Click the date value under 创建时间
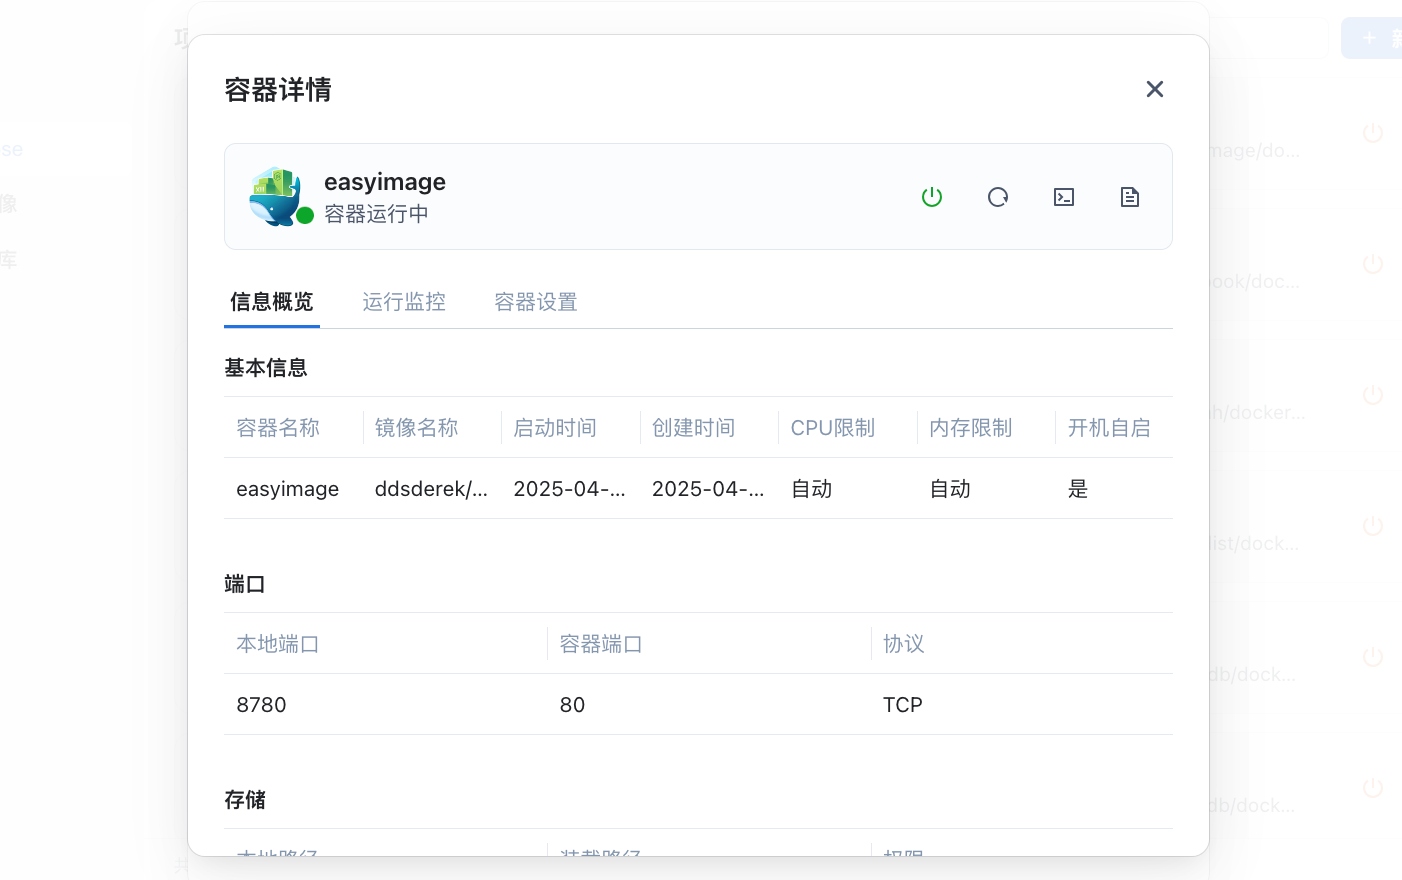Screen dimensions: 1402x880 pyautogui.click(x=708, y=489)
